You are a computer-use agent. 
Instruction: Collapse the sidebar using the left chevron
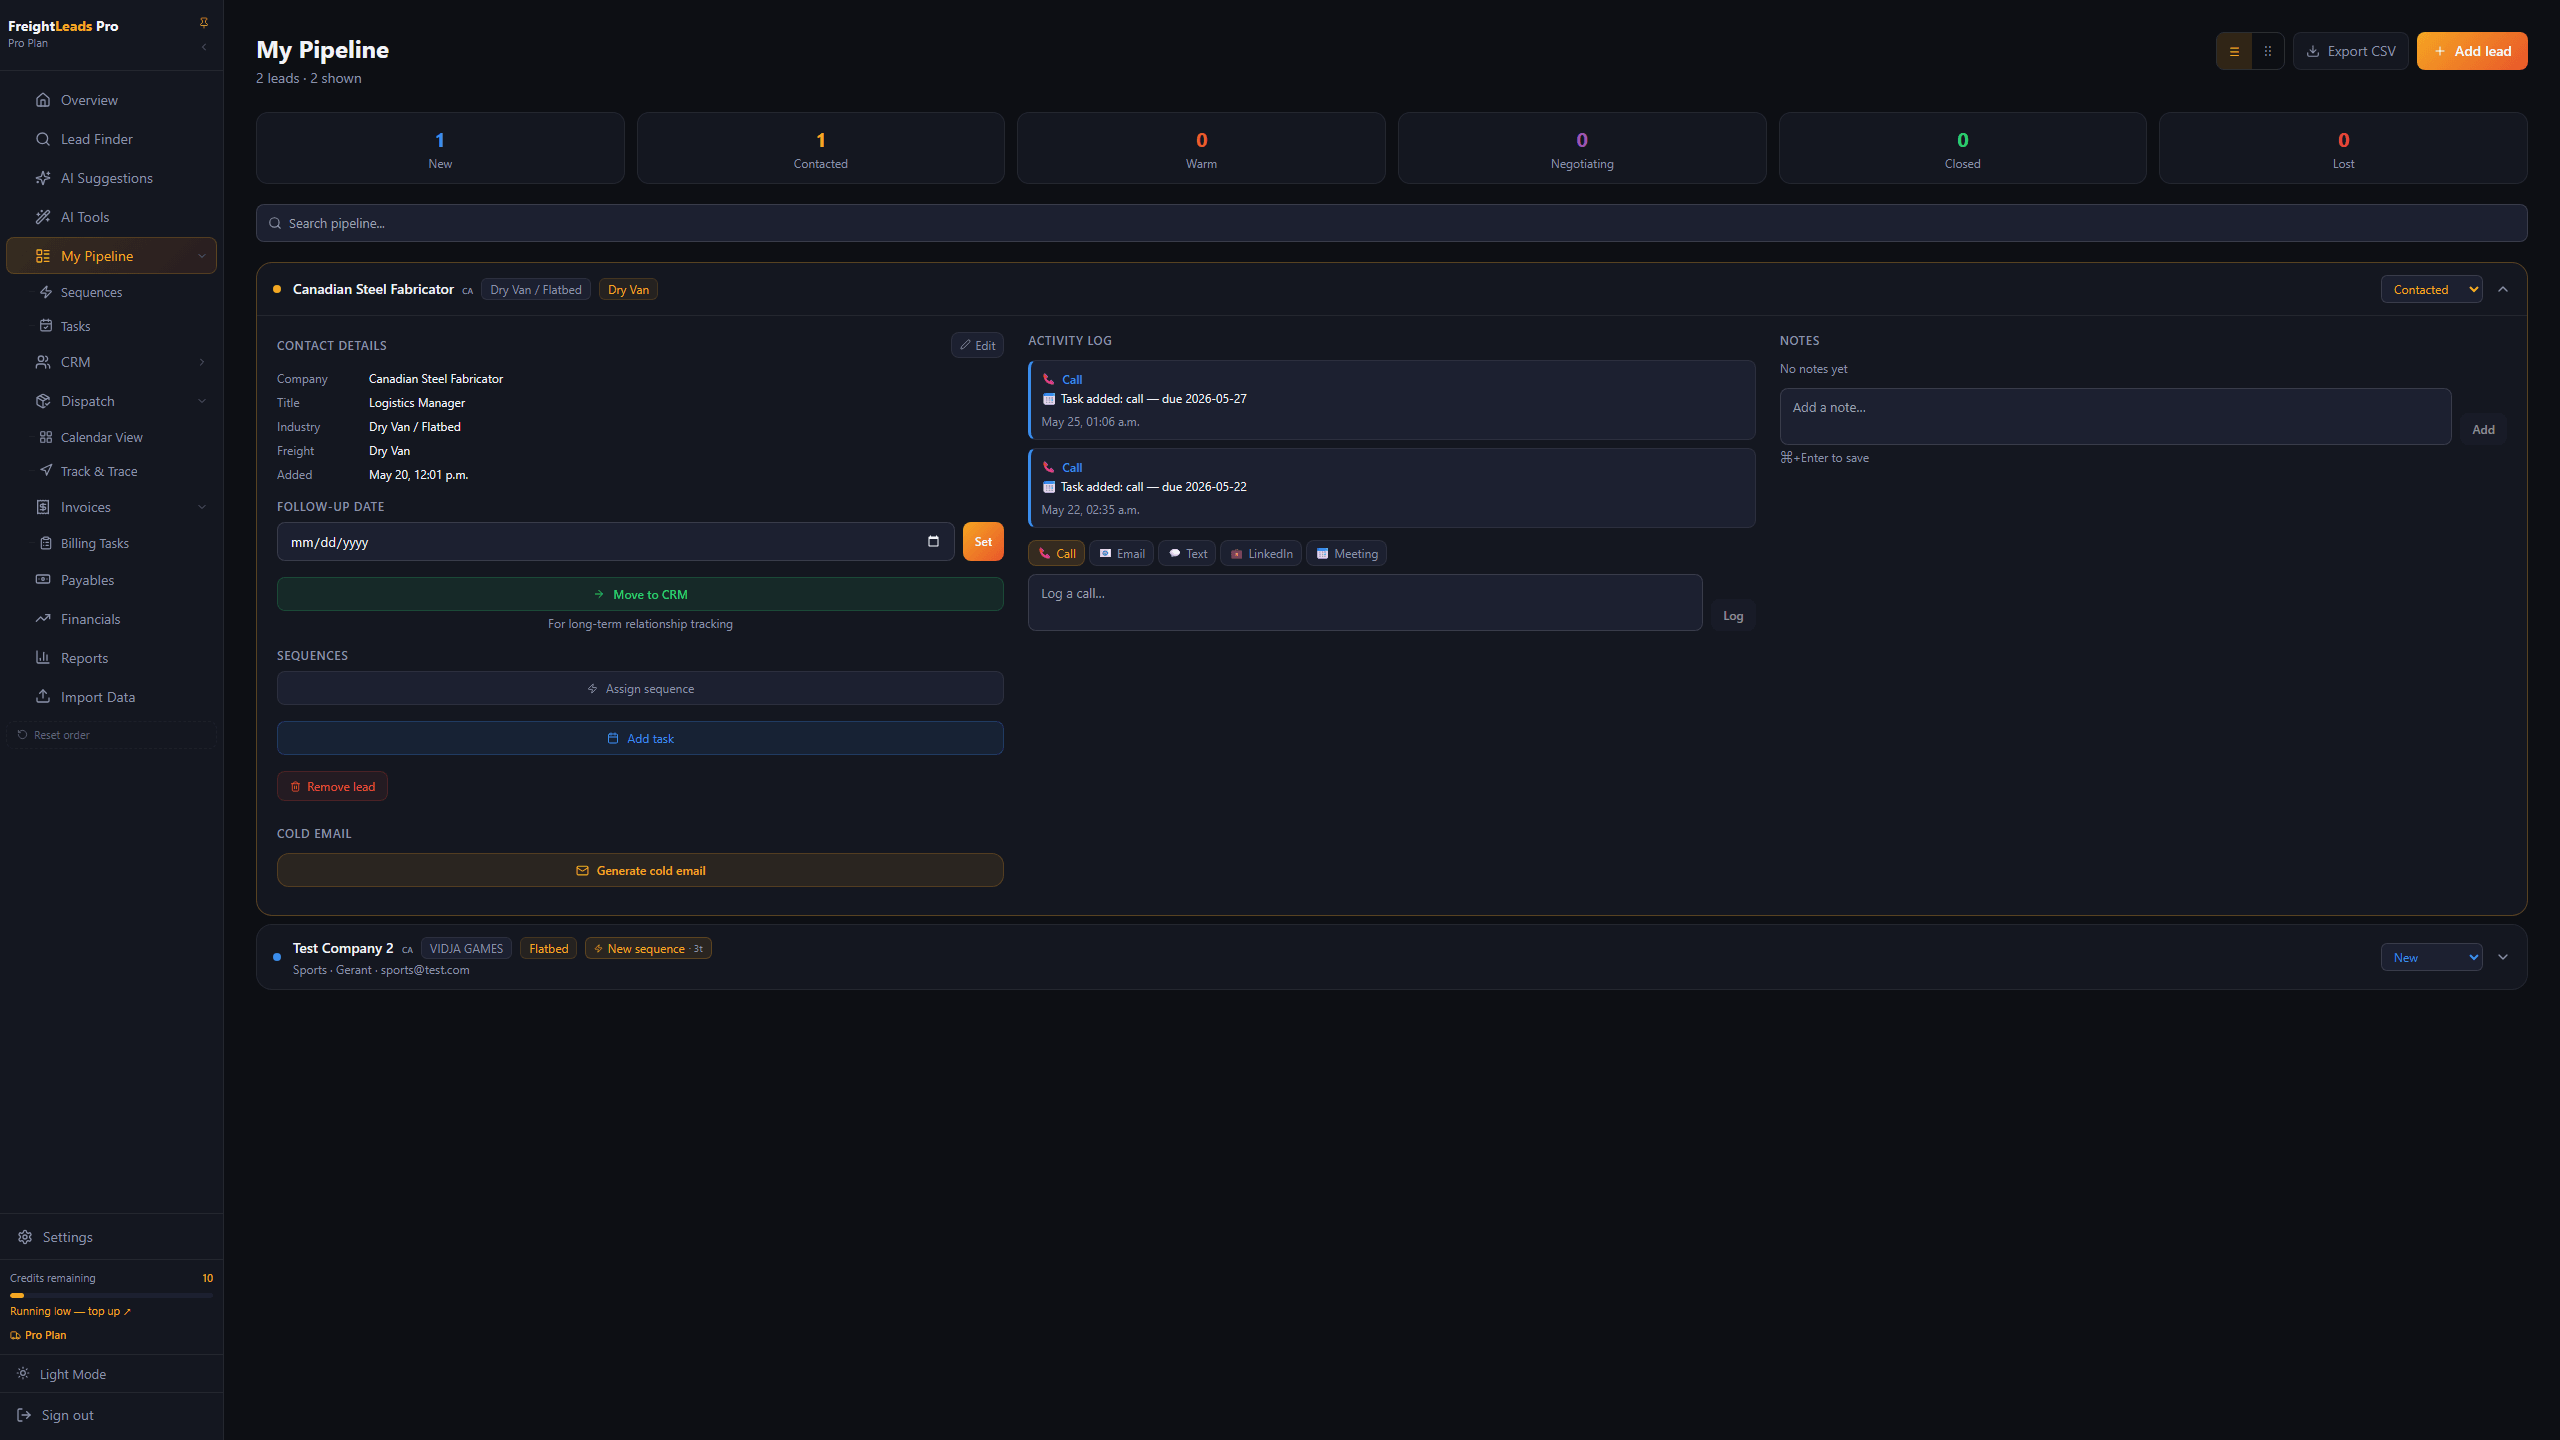point(204,47)
